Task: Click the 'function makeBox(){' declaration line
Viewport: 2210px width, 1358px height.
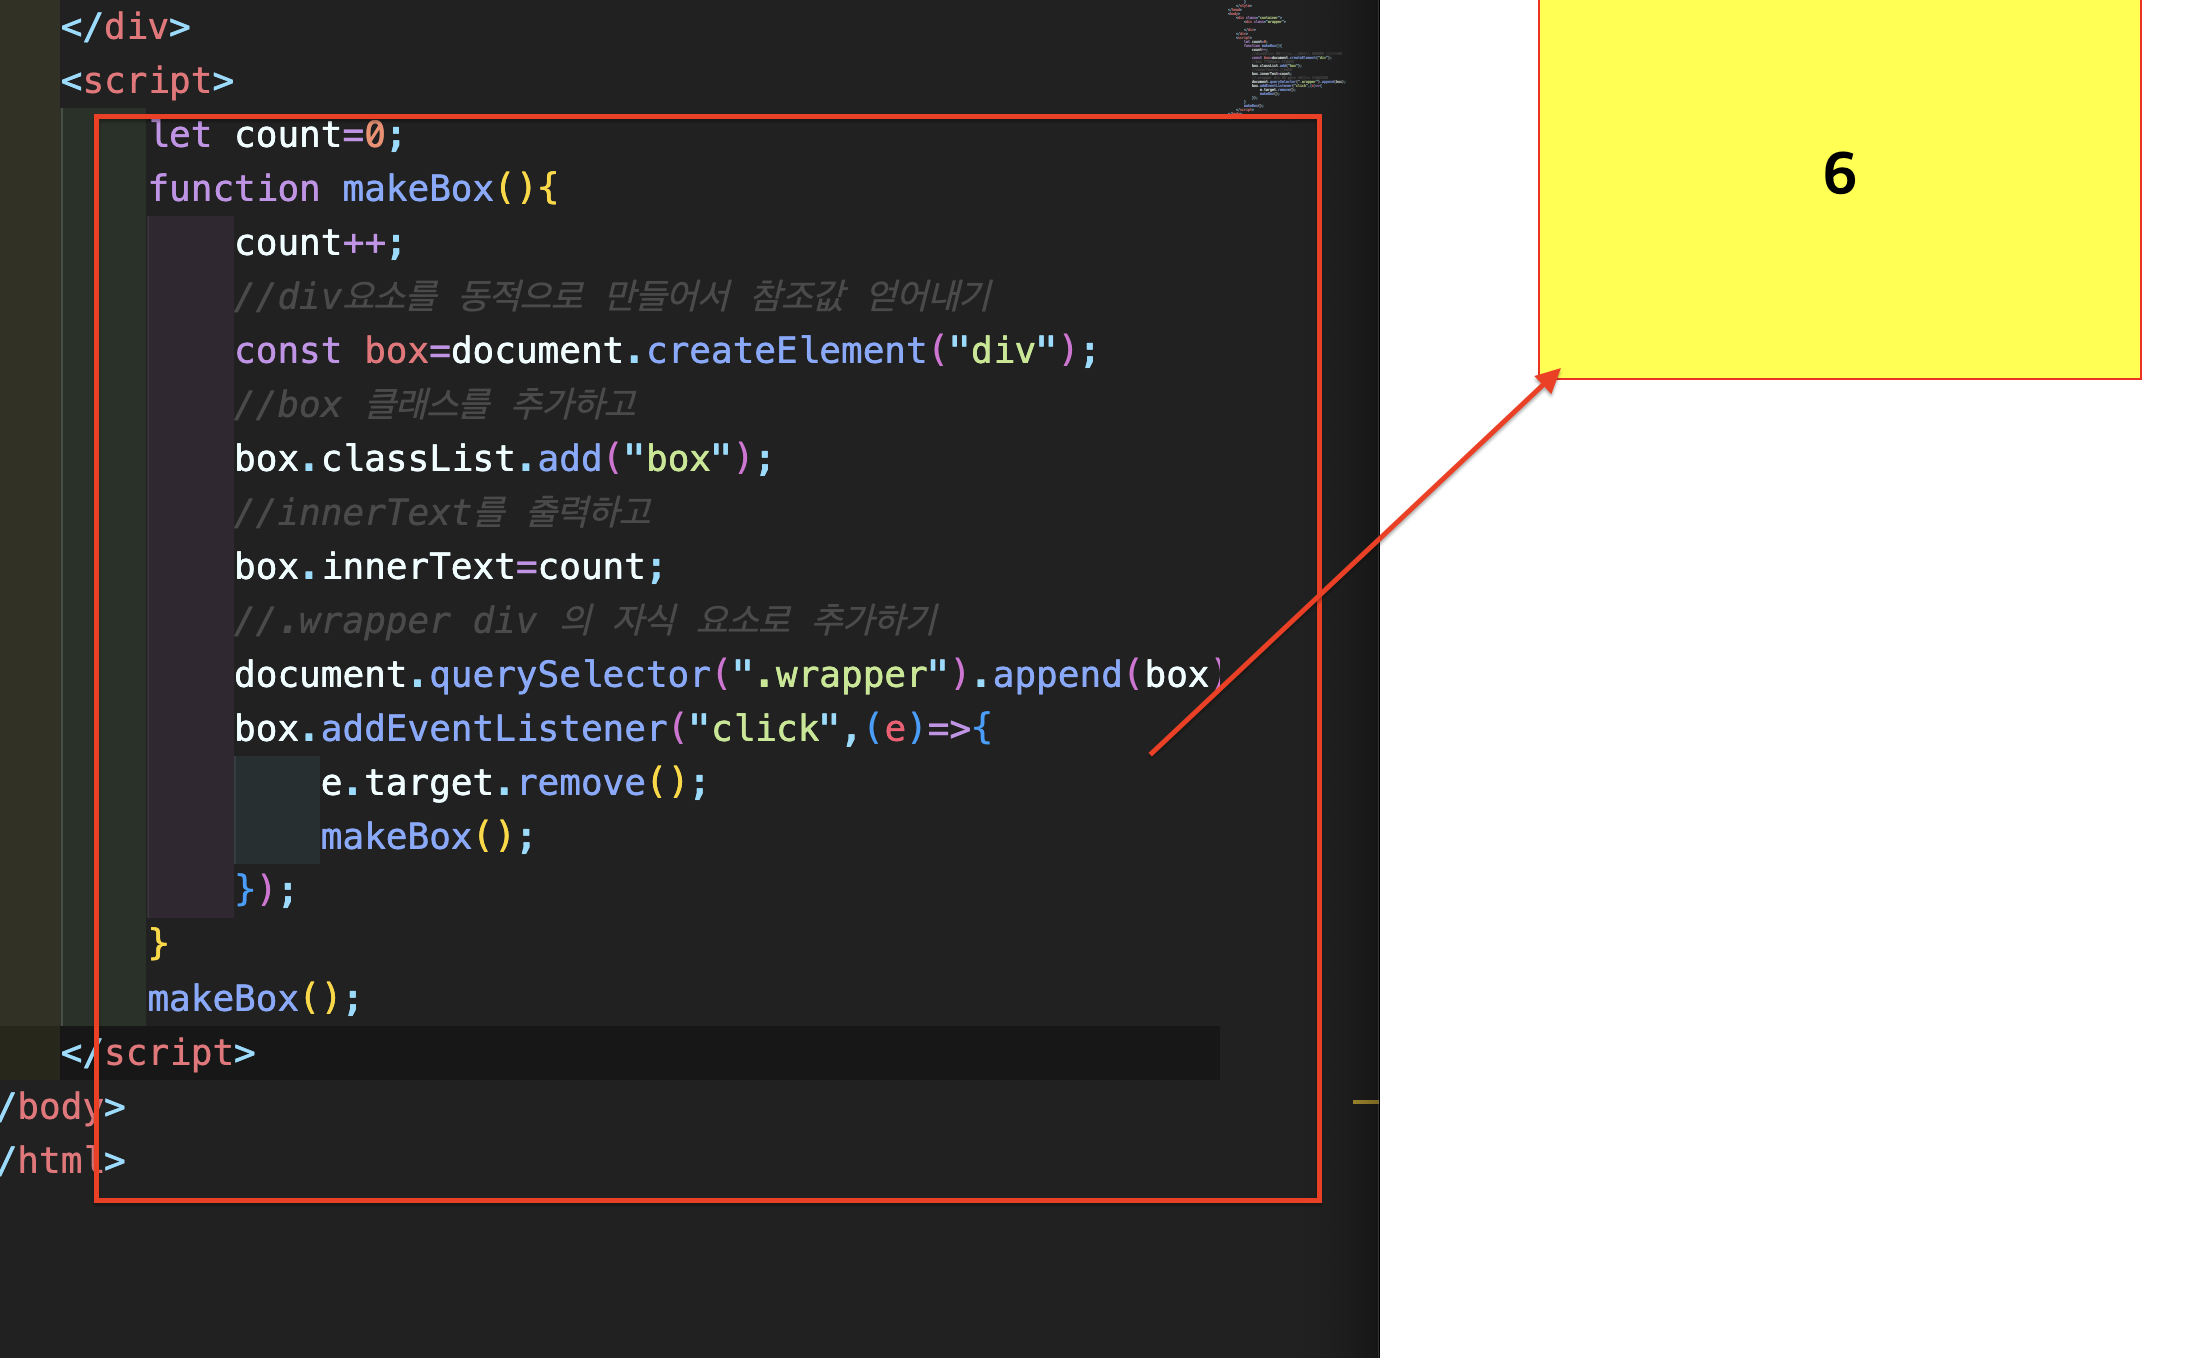Action: click(353, 189)
